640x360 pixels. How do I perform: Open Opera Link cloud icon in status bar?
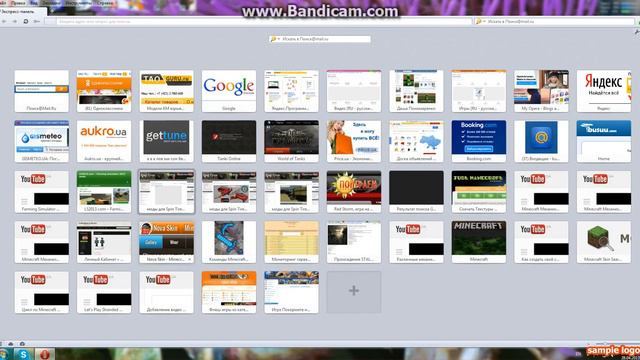(x=11, y=344)
